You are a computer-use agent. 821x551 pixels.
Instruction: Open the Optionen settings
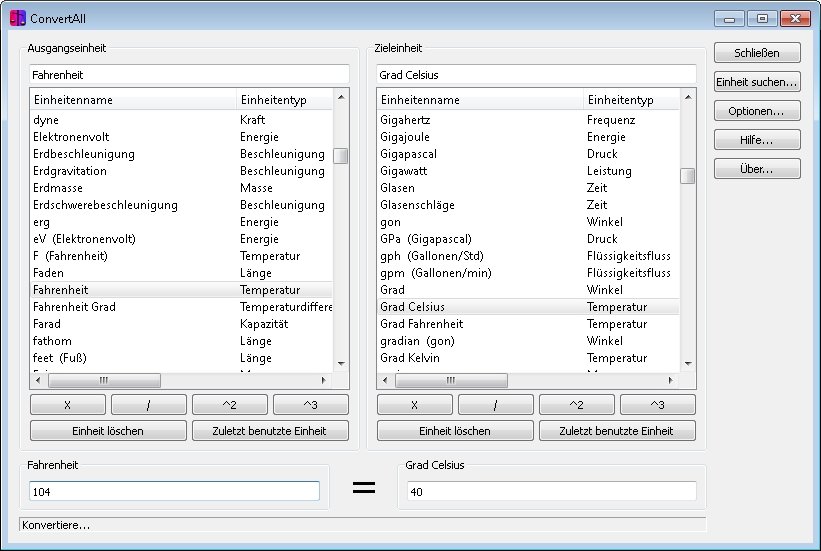[757, 111]
